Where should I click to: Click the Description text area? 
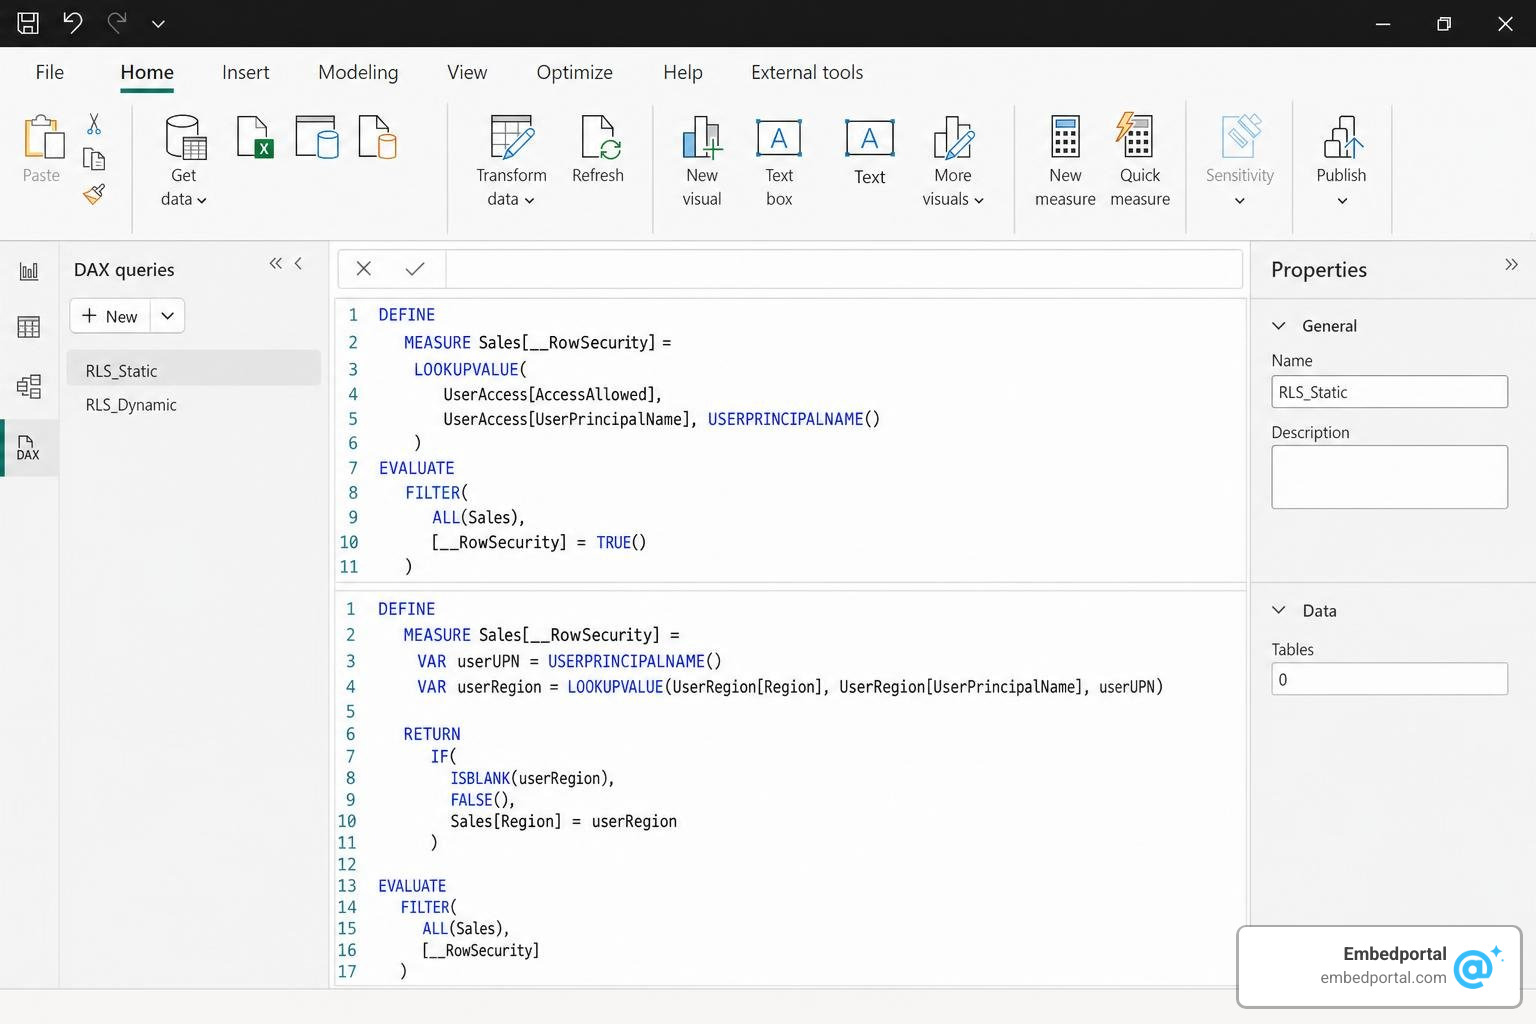(1389, 477)
